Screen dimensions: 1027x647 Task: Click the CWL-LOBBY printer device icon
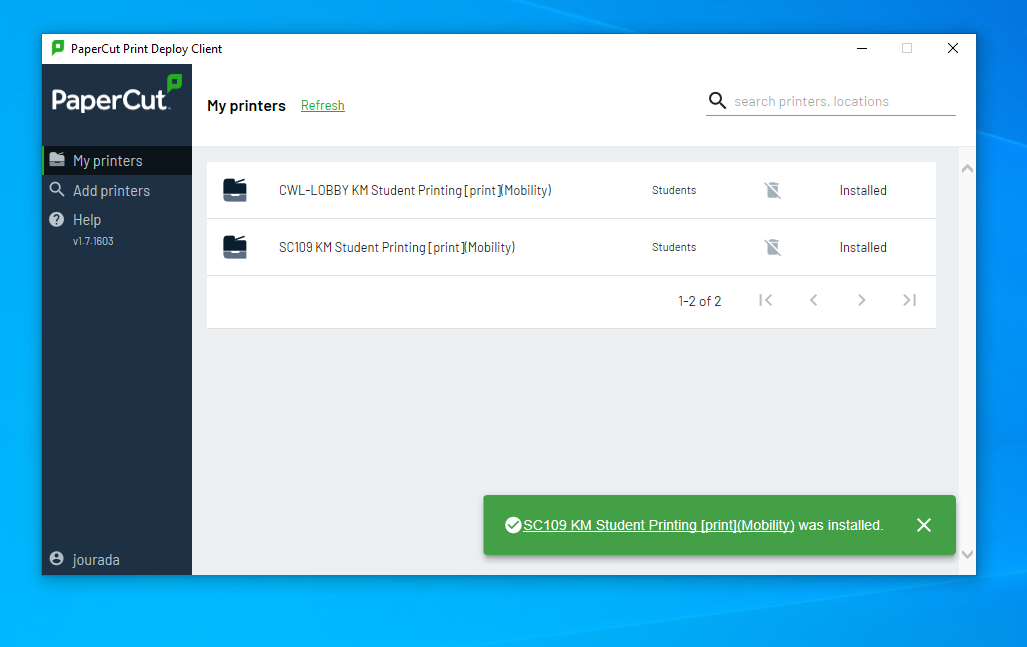(x=235, y=190)
